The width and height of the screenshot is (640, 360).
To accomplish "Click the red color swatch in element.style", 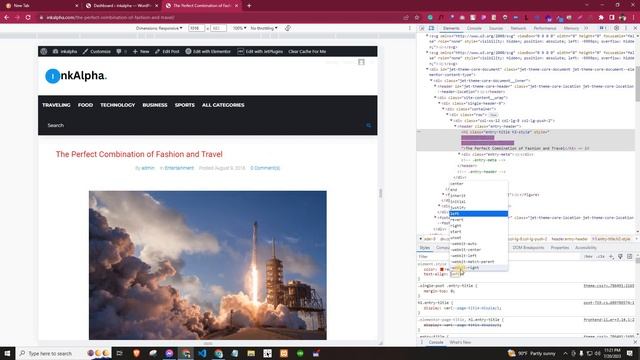I will 442,269.
